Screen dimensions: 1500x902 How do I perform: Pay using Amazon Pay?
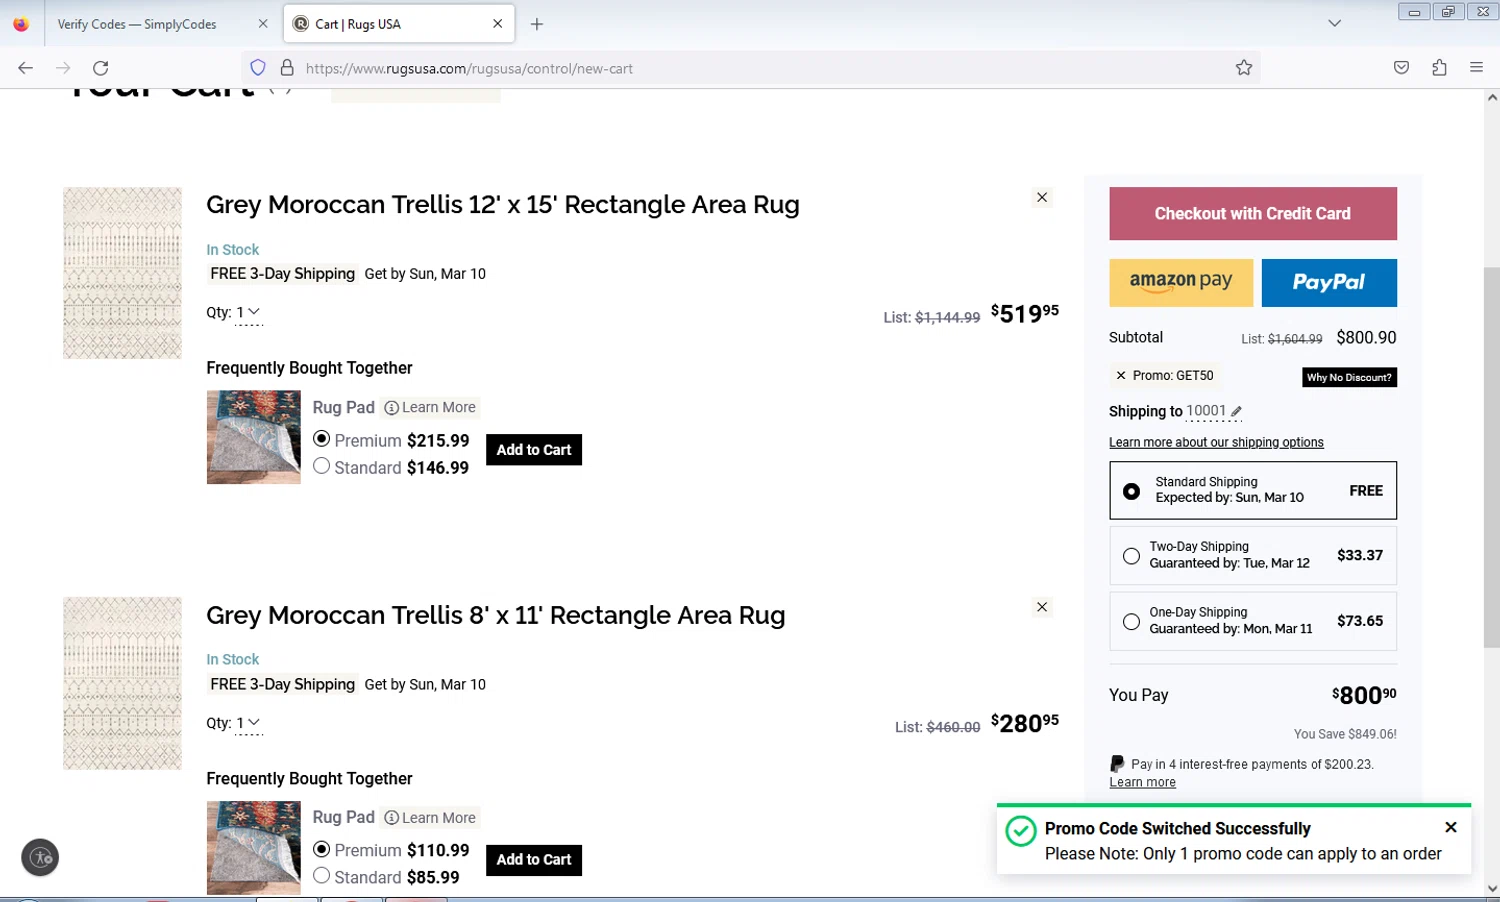(1180, 282)
